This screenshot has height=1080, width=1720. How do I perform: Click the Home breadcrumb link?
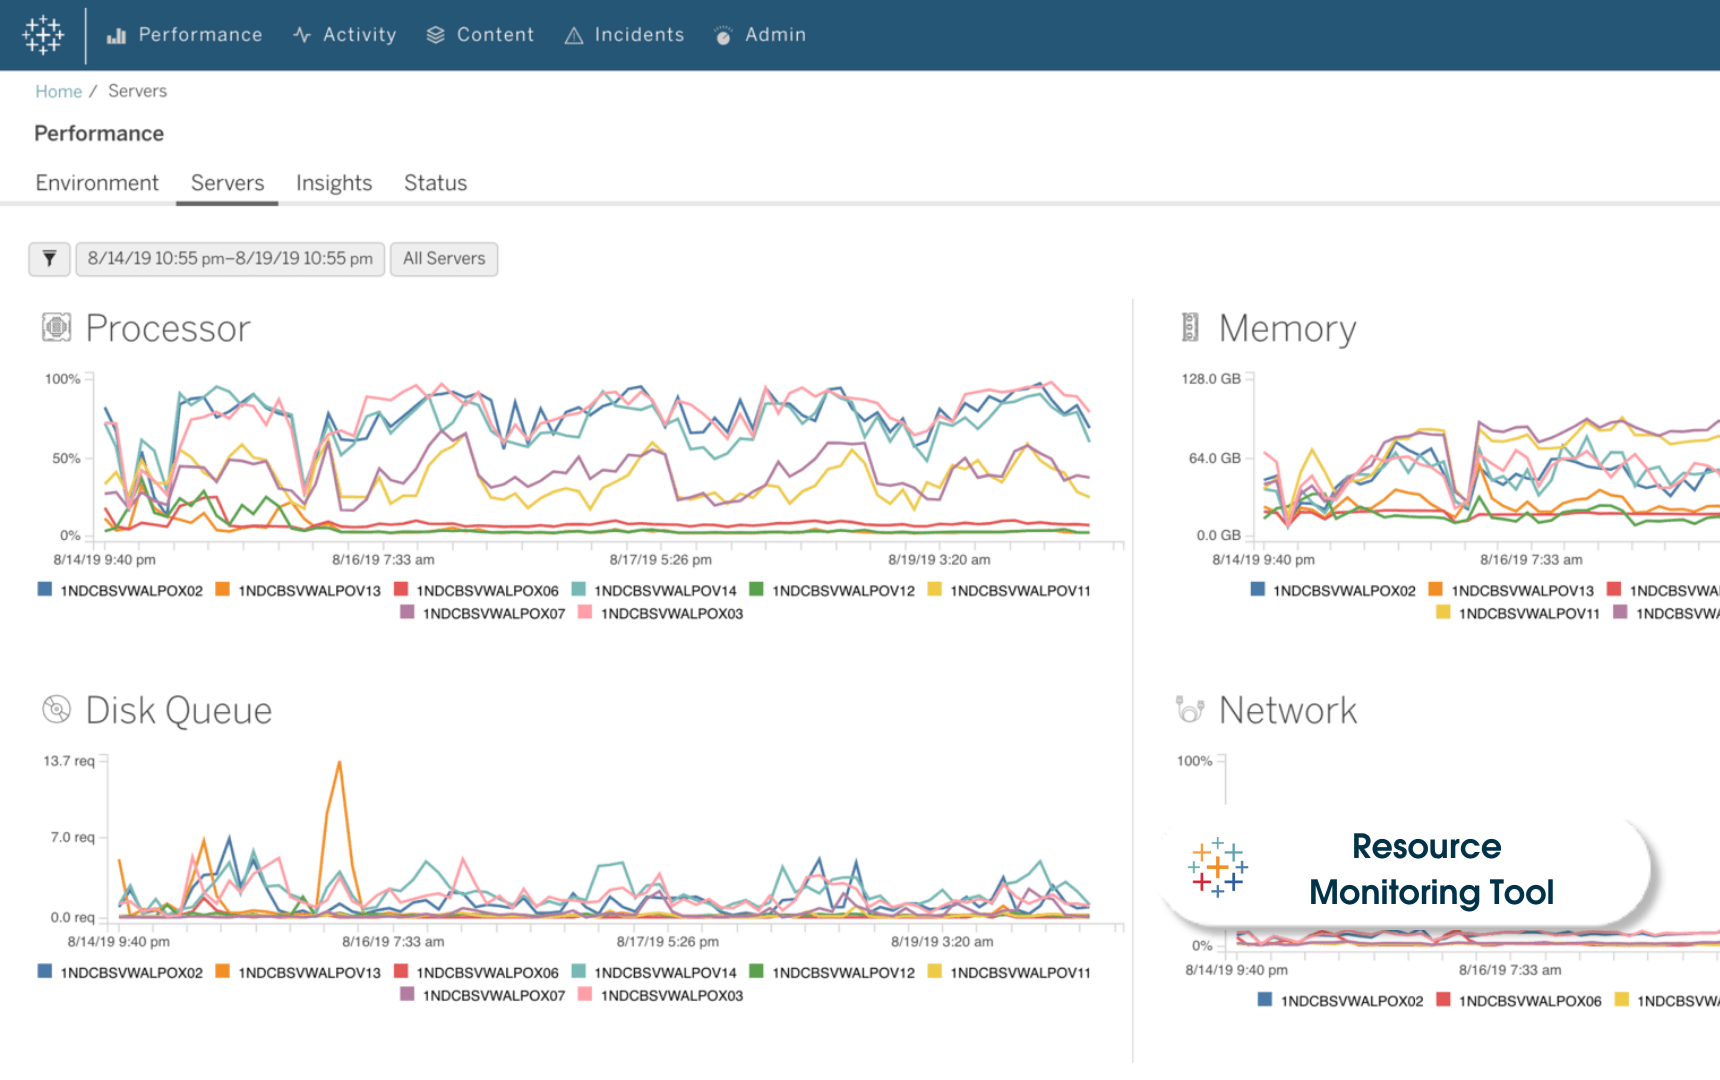pyautogui.click(x=57, y=90)
